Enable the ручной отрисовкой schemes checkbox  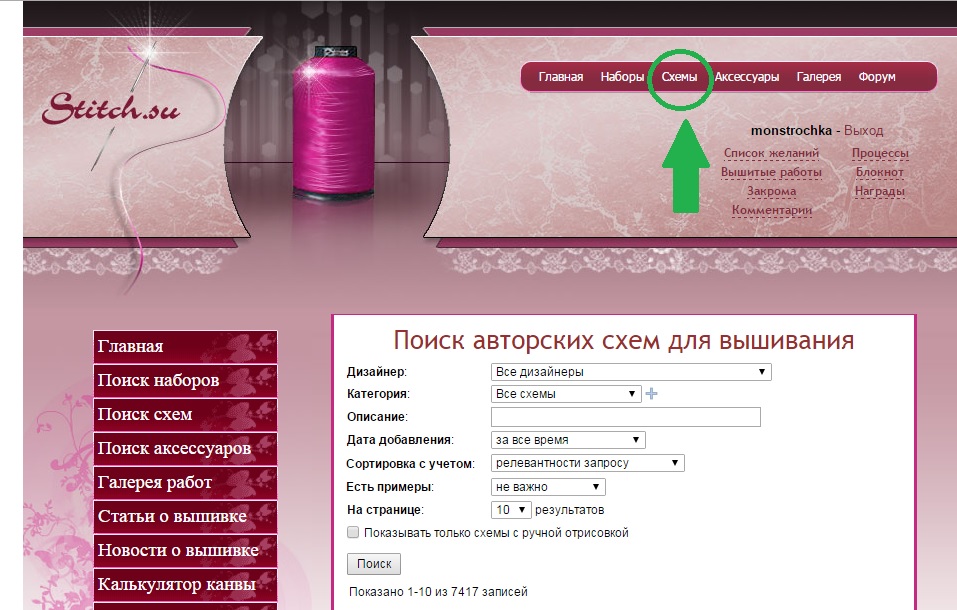coord(352,533)
